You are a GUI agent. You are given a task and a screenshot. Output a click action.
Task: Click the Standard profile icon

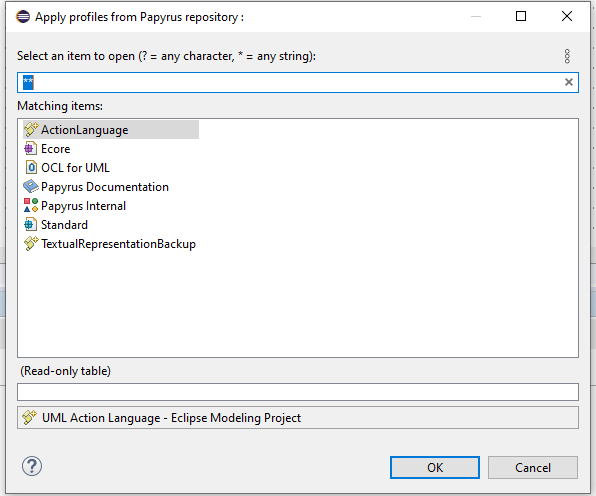pyautogui.click(x=31, y=225)
